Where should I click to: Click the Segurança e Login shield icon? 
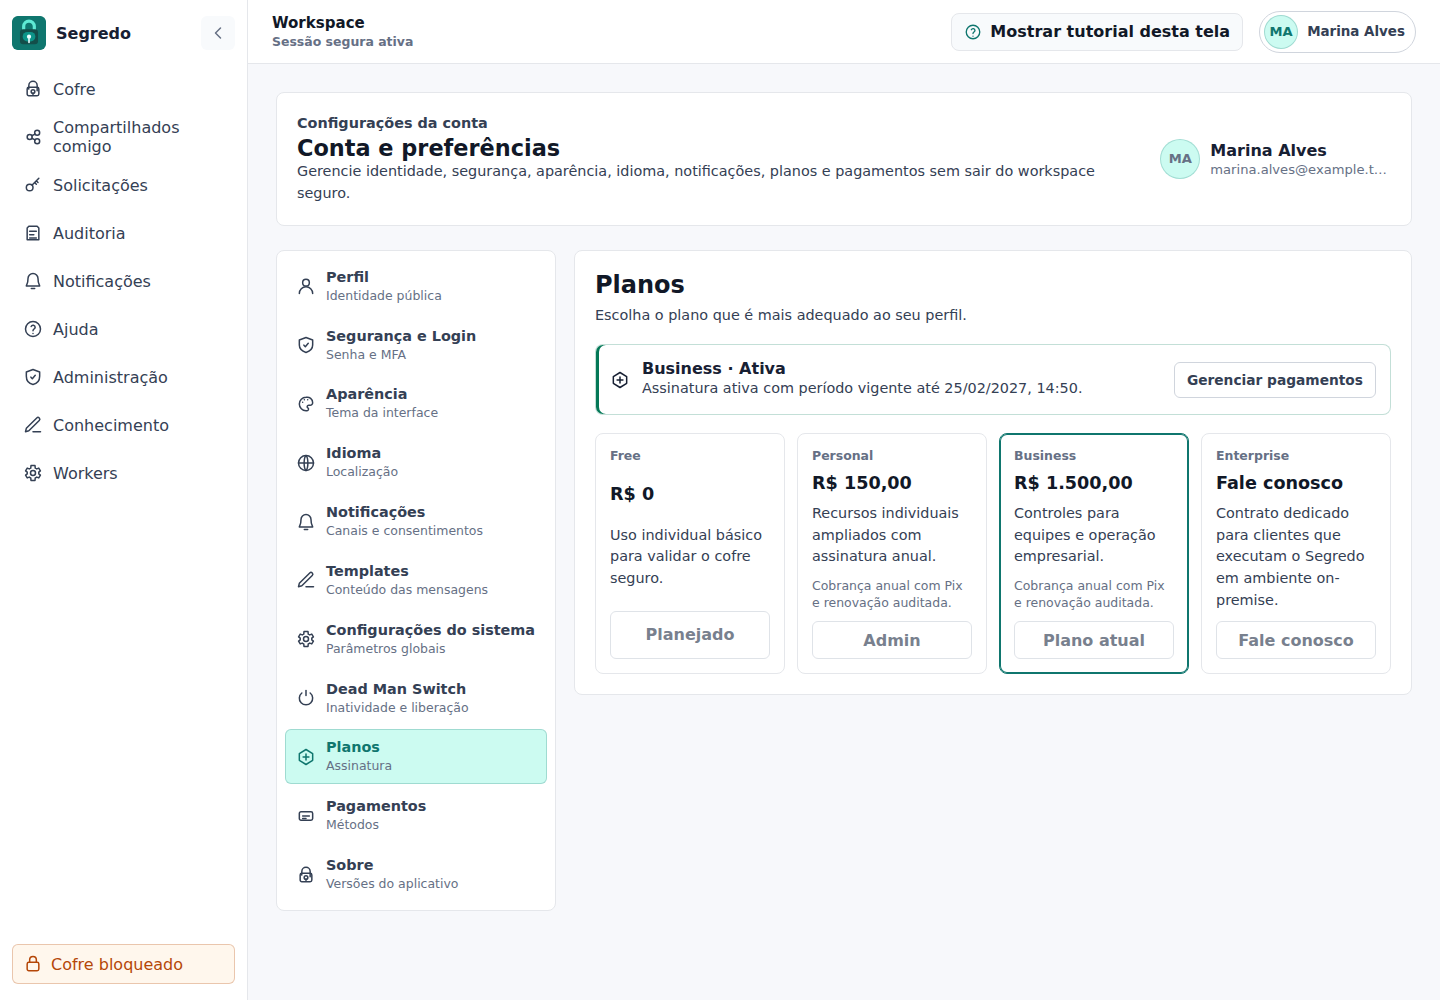tap(306, 345)
